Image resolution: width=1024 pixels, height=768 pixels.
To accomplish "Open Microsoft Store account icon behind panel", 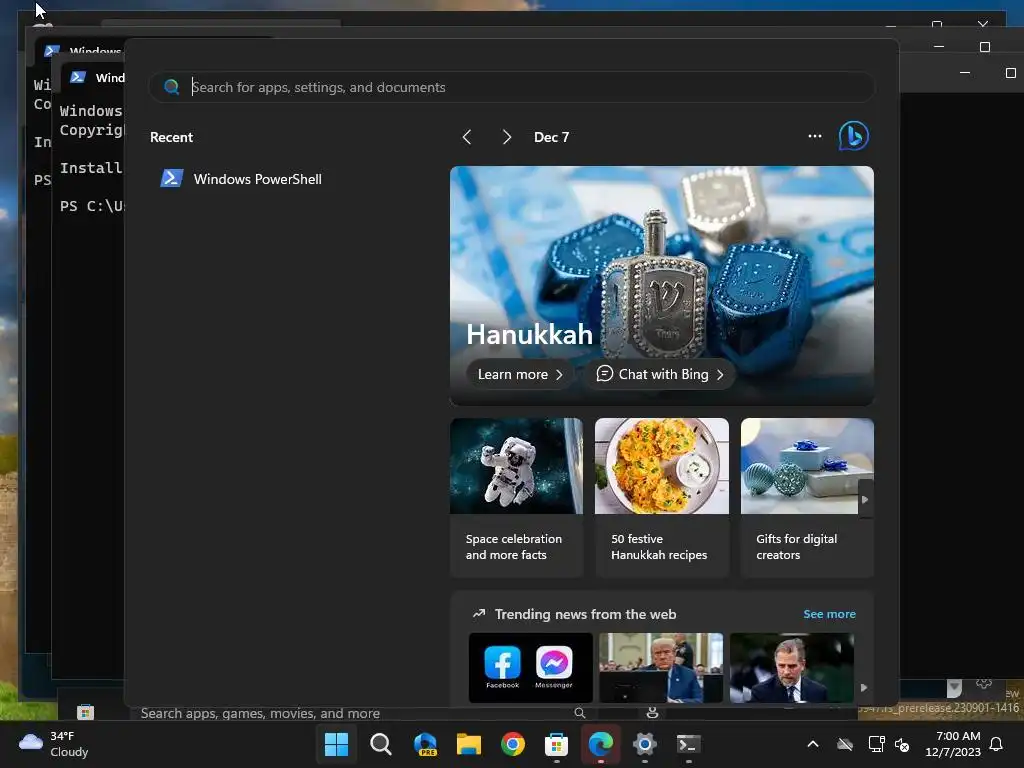I will click(652, 712).
